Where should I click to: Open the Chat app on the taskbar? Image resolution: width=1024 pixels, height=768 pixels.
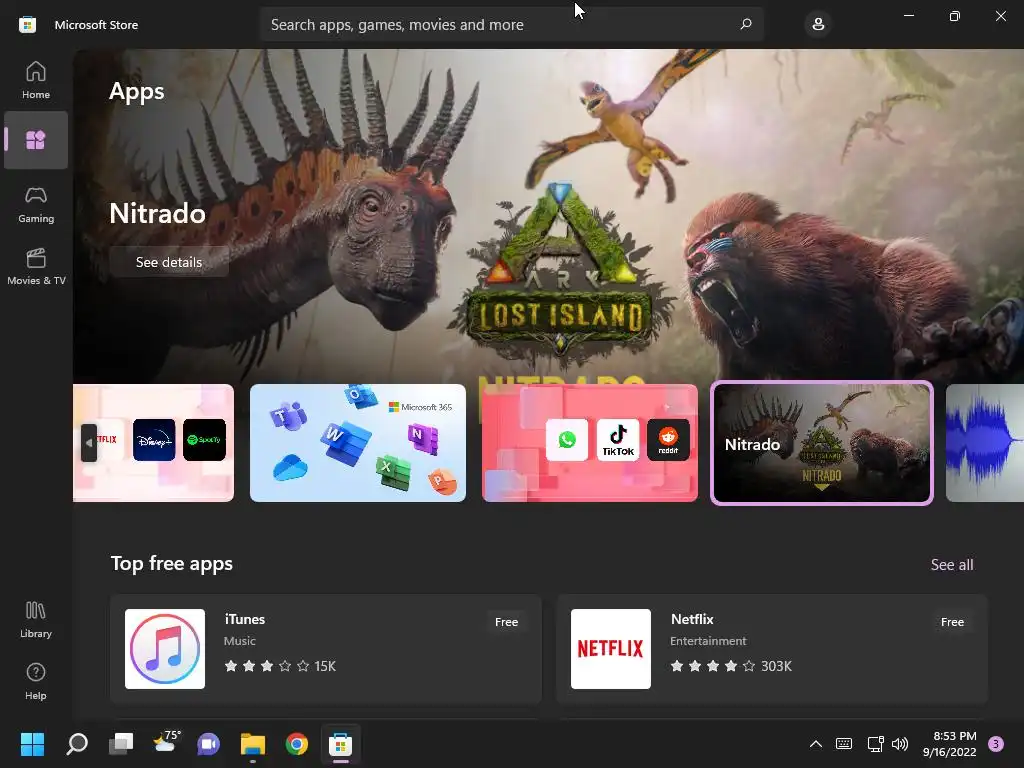click(208, 744)
